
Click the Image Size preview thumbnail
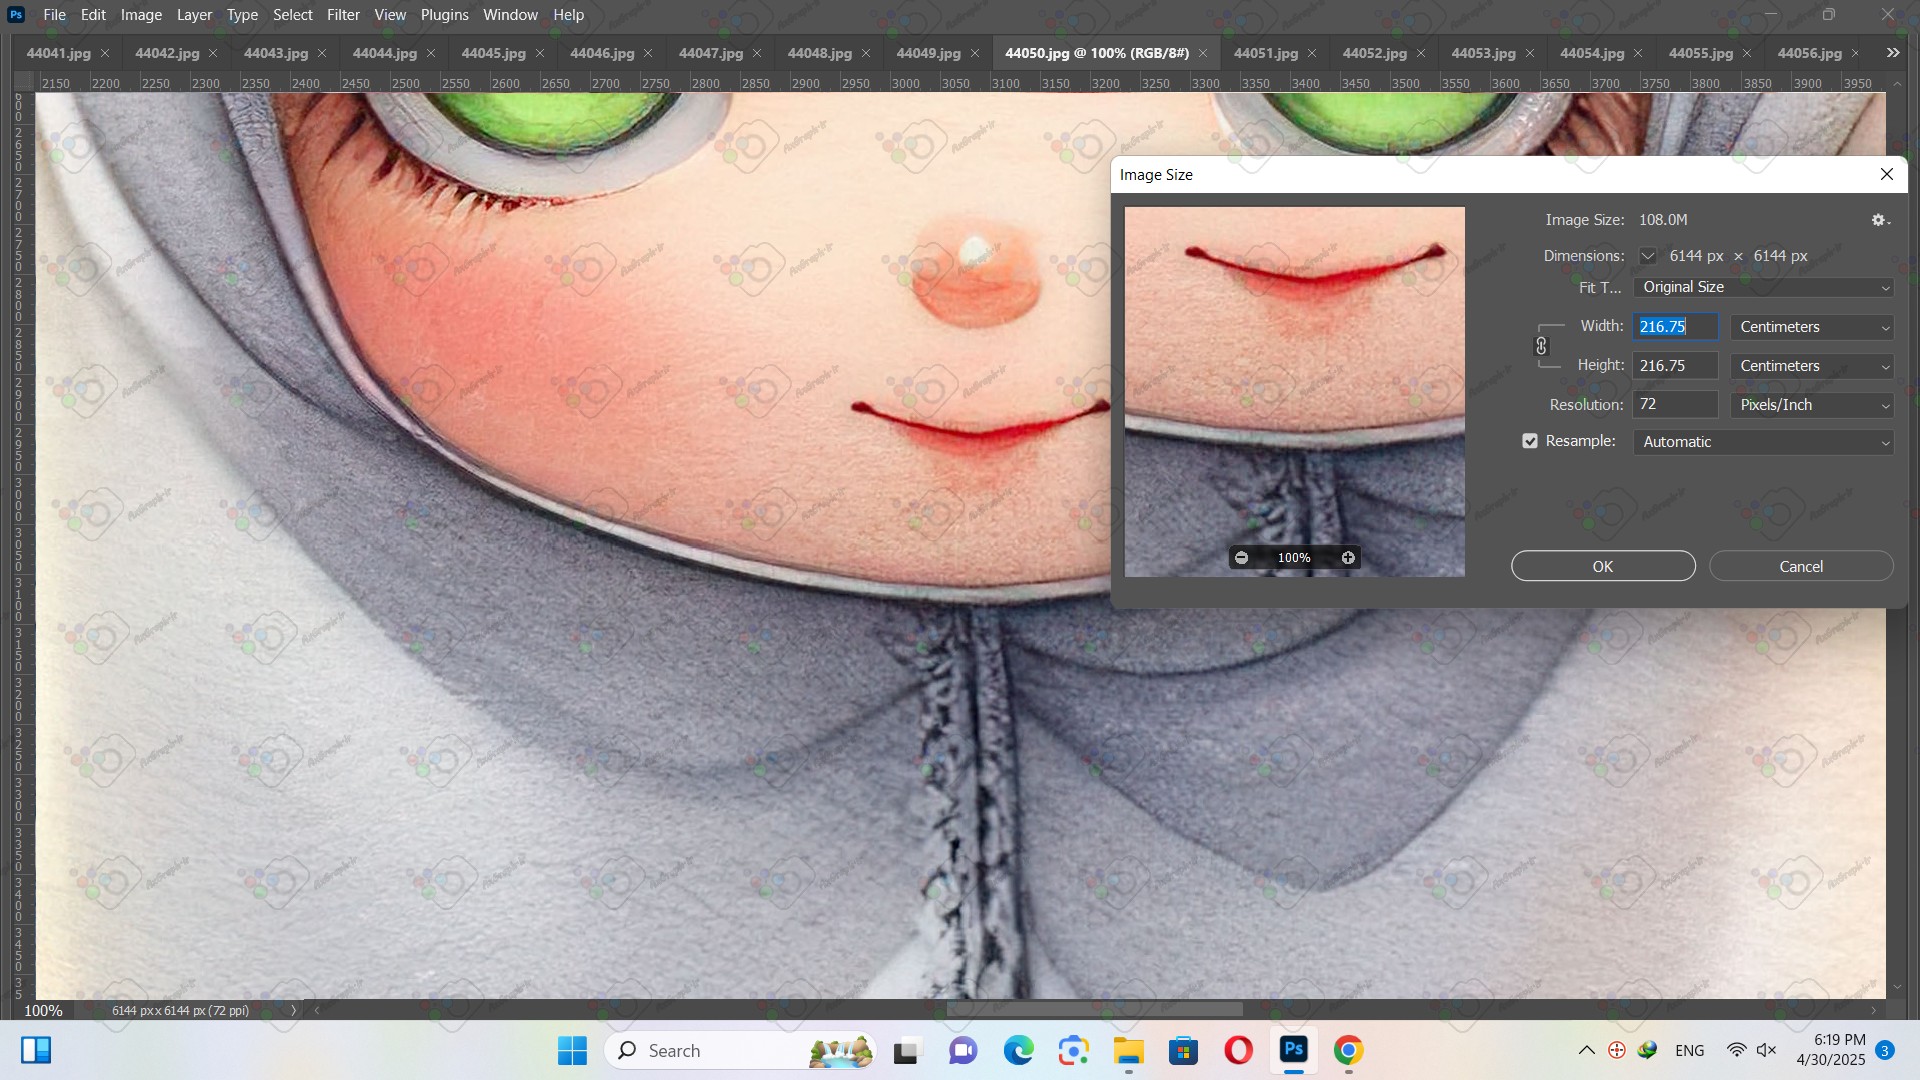pyautogui.click(x=1294, y=391)
